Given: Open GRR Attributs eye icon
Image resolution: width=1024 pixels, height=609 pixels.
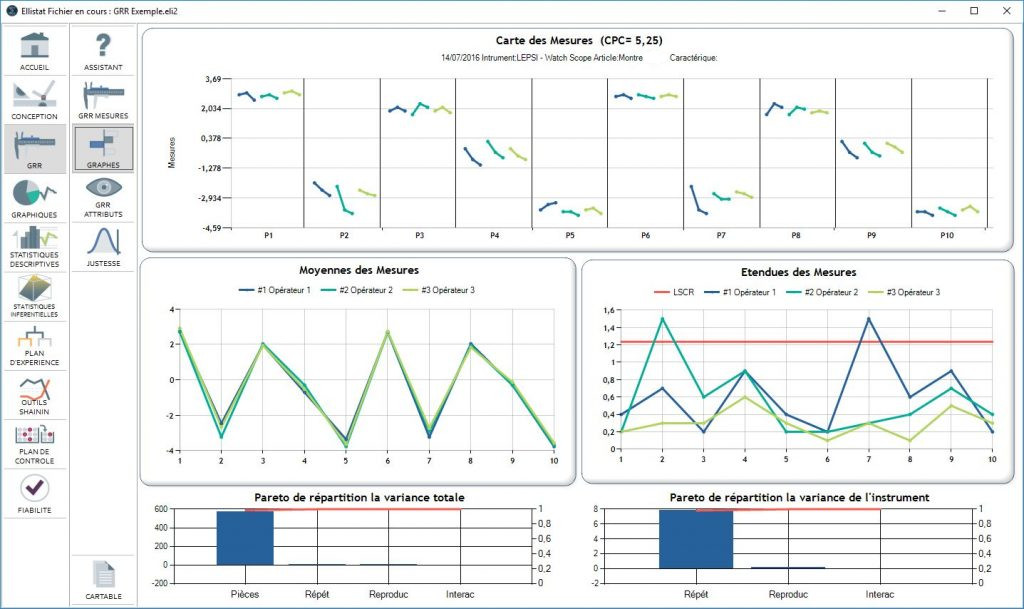Looking at the screenshot, I should click(103, 198).
